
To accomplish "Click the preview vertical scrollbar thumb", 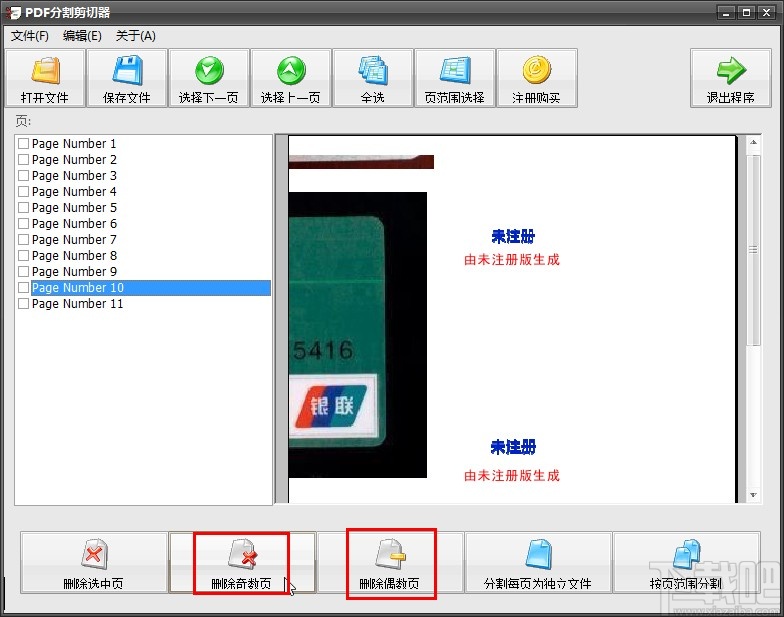I will (x=754, y=250).
